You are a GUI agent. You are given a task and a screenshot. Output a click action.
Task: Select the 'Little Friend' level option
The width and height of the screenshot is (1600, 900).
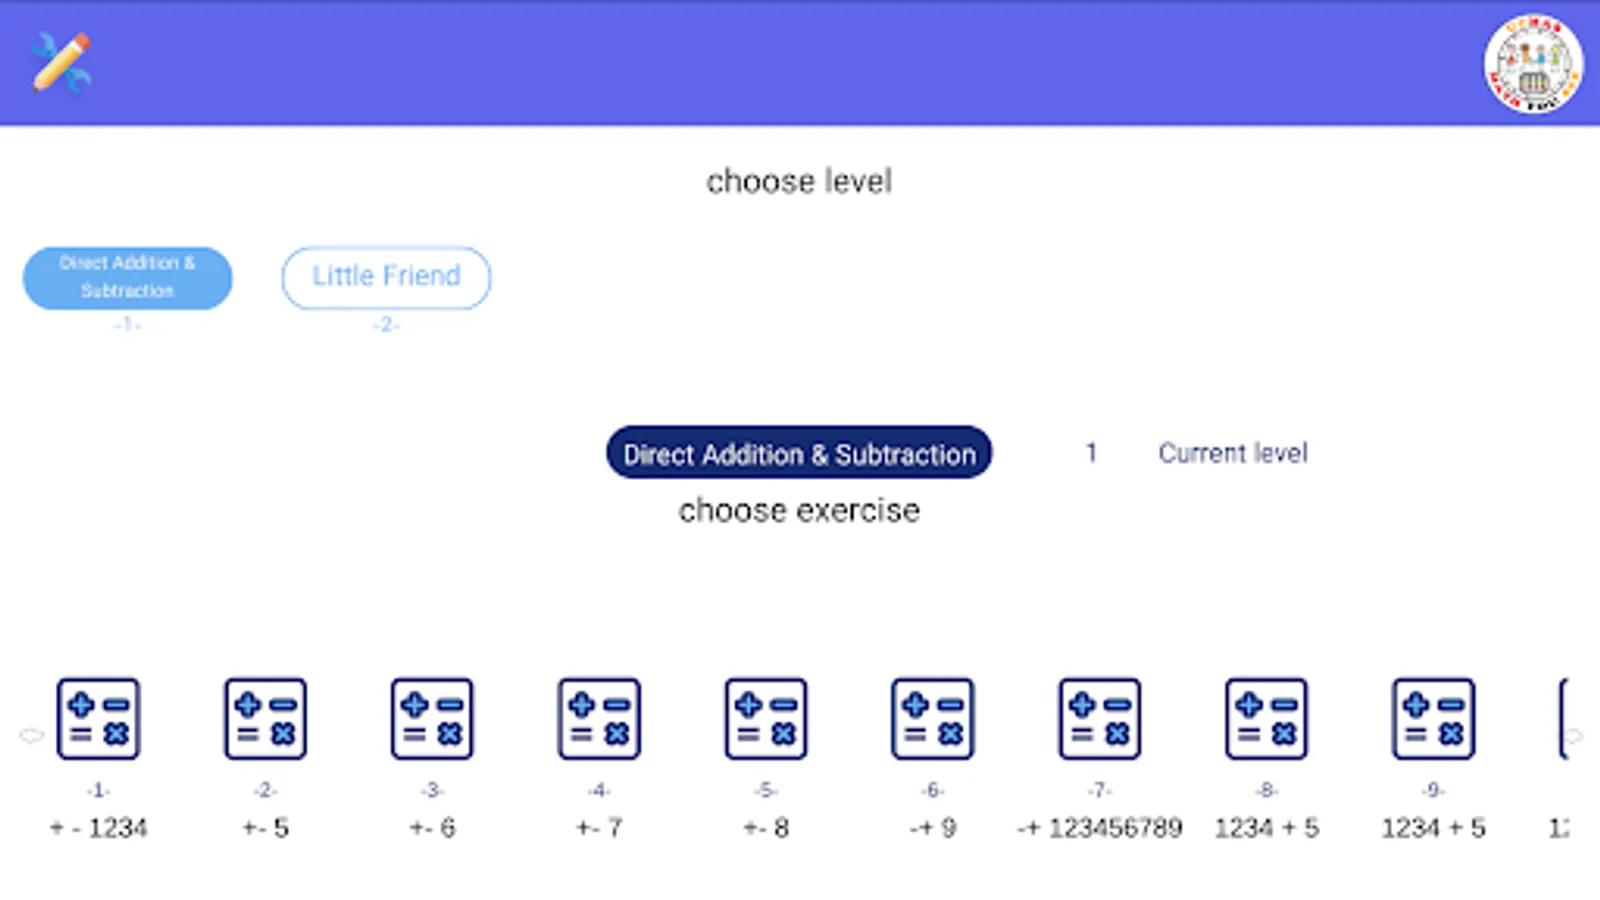click(x=385, y=277)
